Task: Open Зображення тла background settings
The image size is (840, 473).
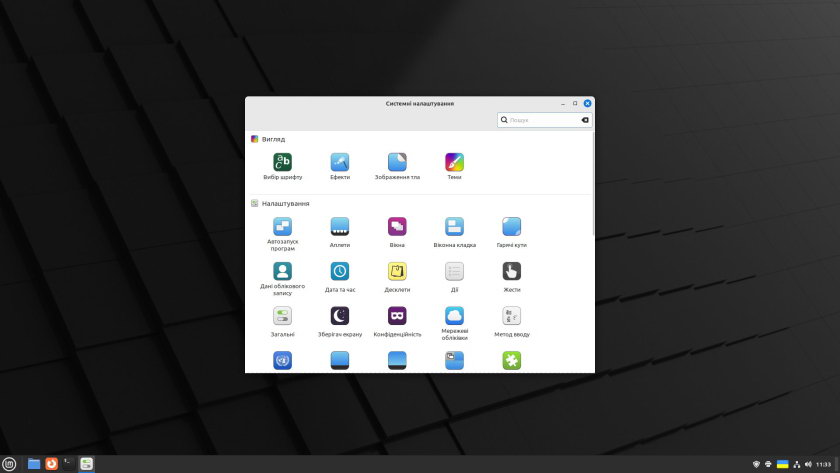Action: point(397,166)
